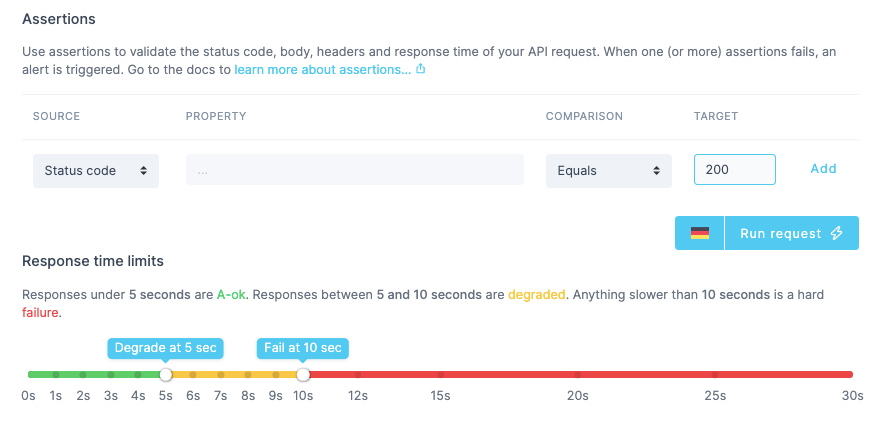Click the Fail at 10 sec tooltip label
Viewport: 882px width, 433px height.
coord(303,348)
